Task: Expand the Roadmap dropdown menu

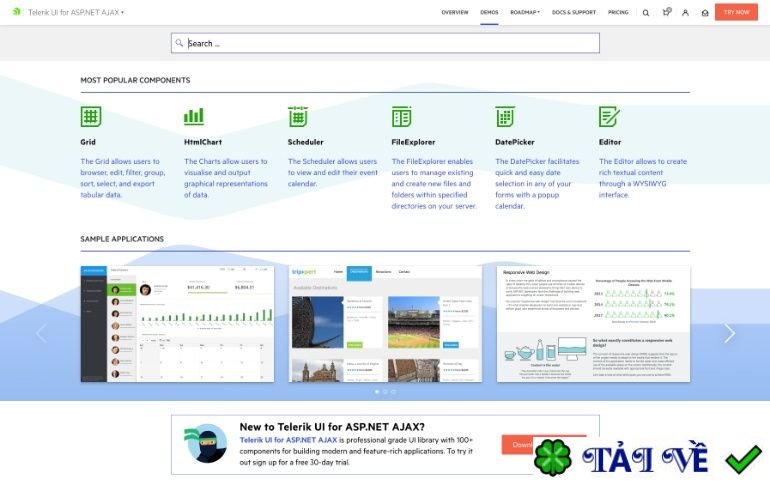Action: coord(524,12)
